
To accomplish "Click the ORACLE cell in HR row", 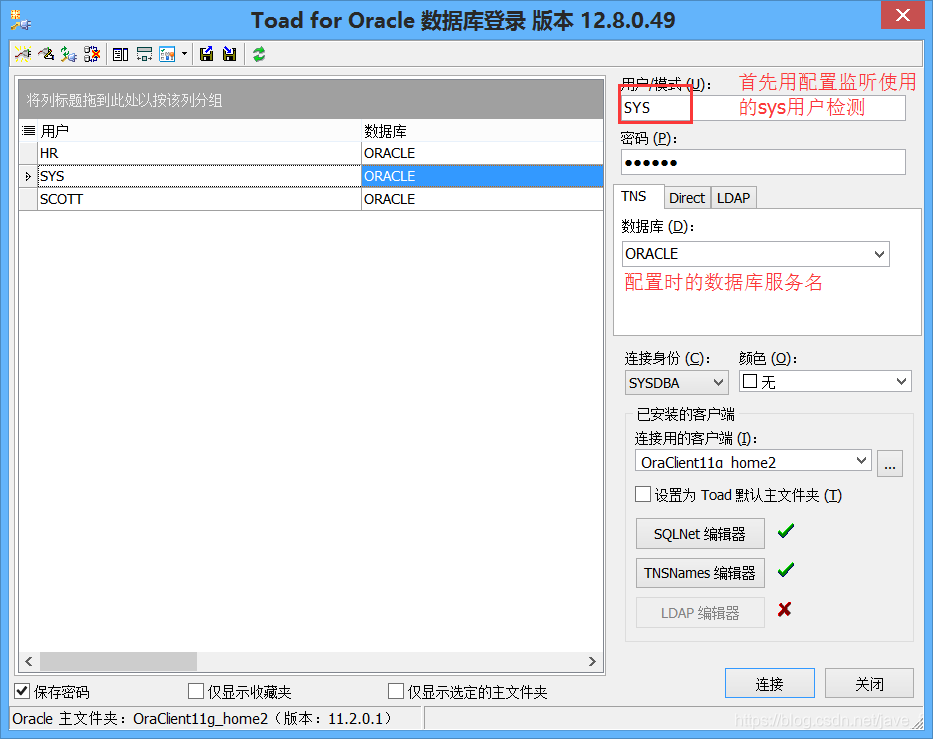I will pos(482,154).
